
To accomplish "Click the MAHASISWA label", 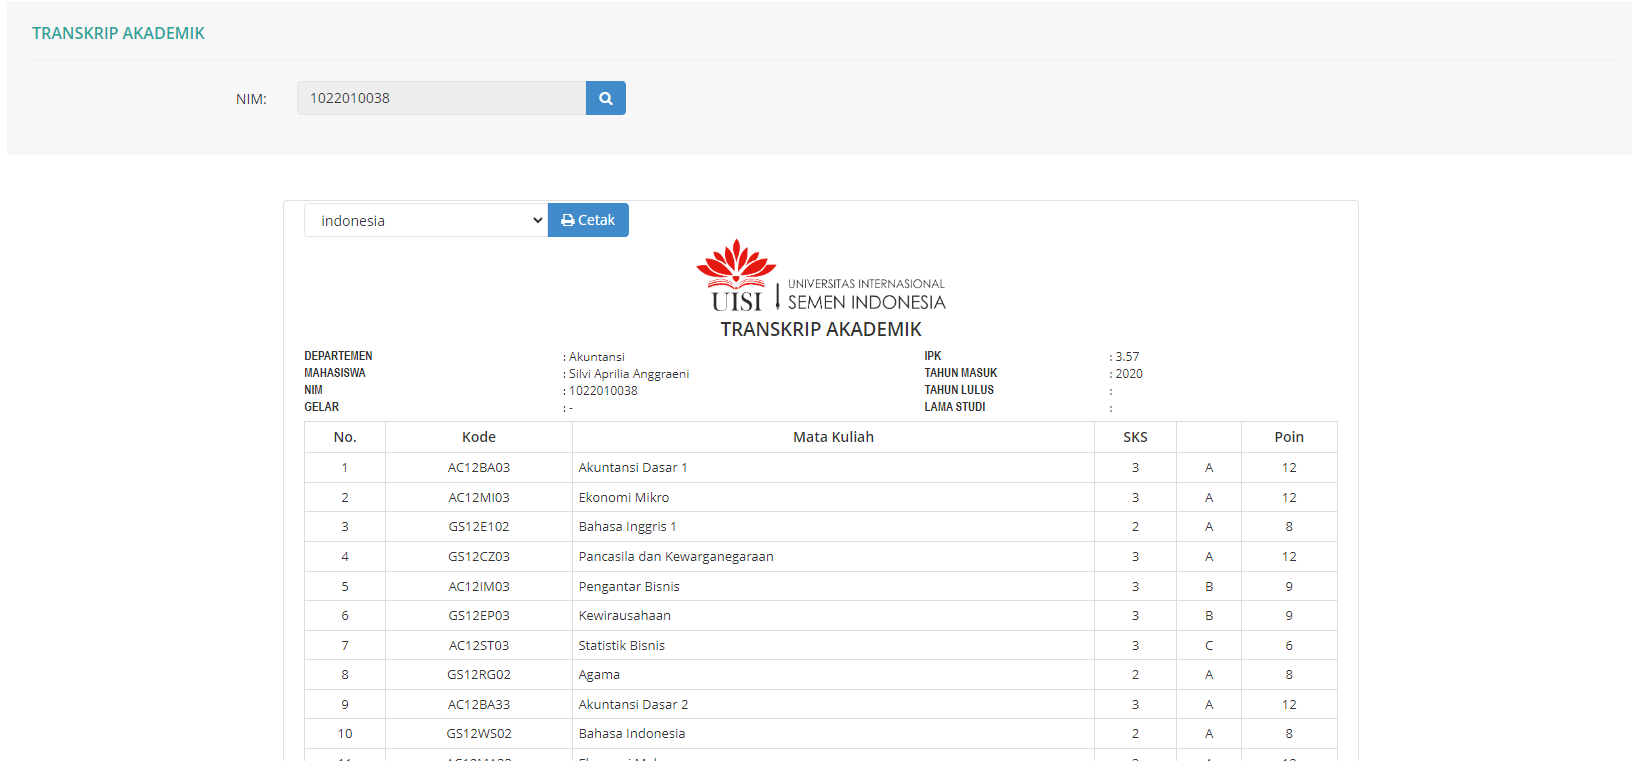I will coord(335,373).
